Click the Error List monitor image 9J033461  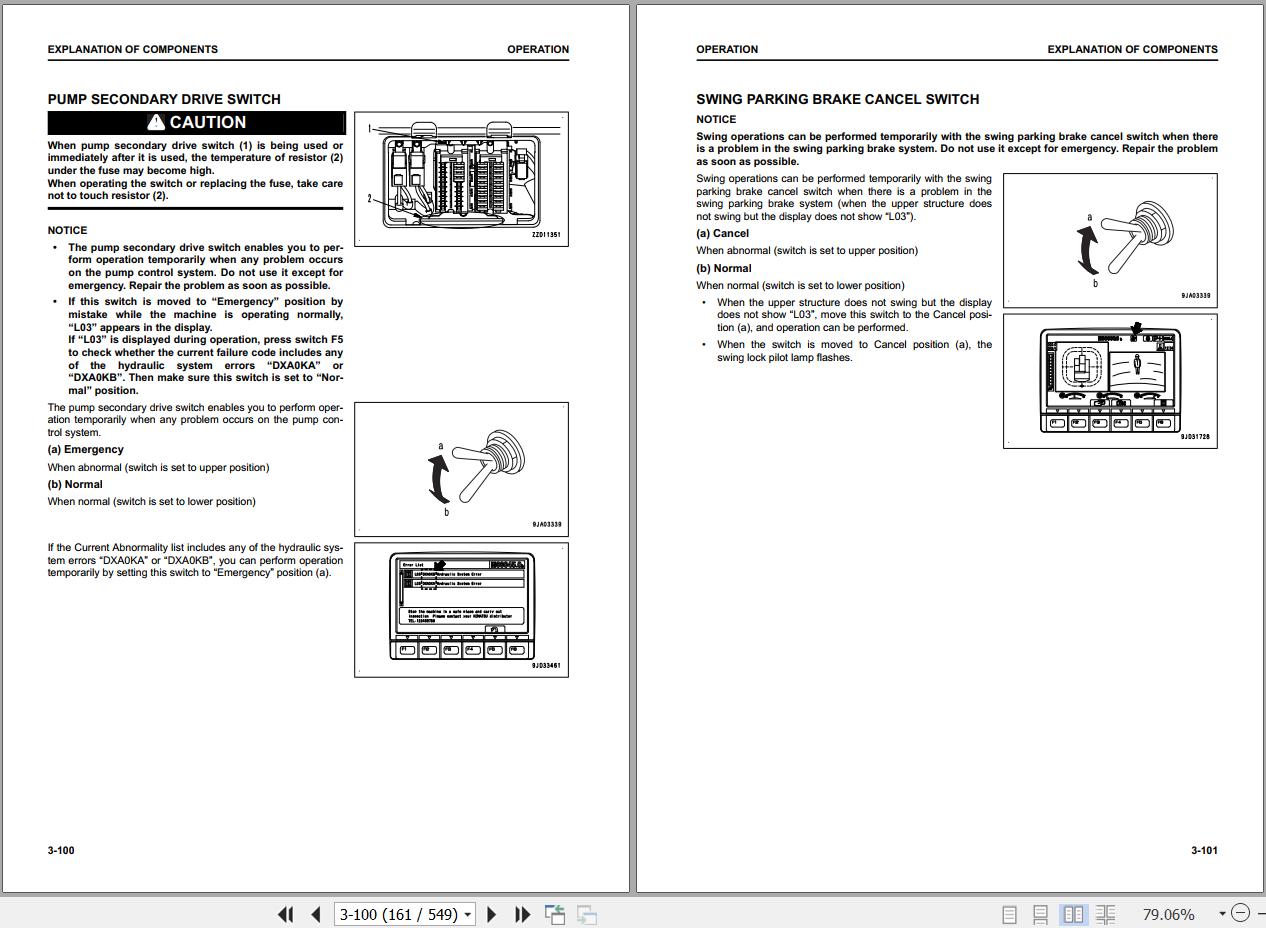(x=461, y=610)
